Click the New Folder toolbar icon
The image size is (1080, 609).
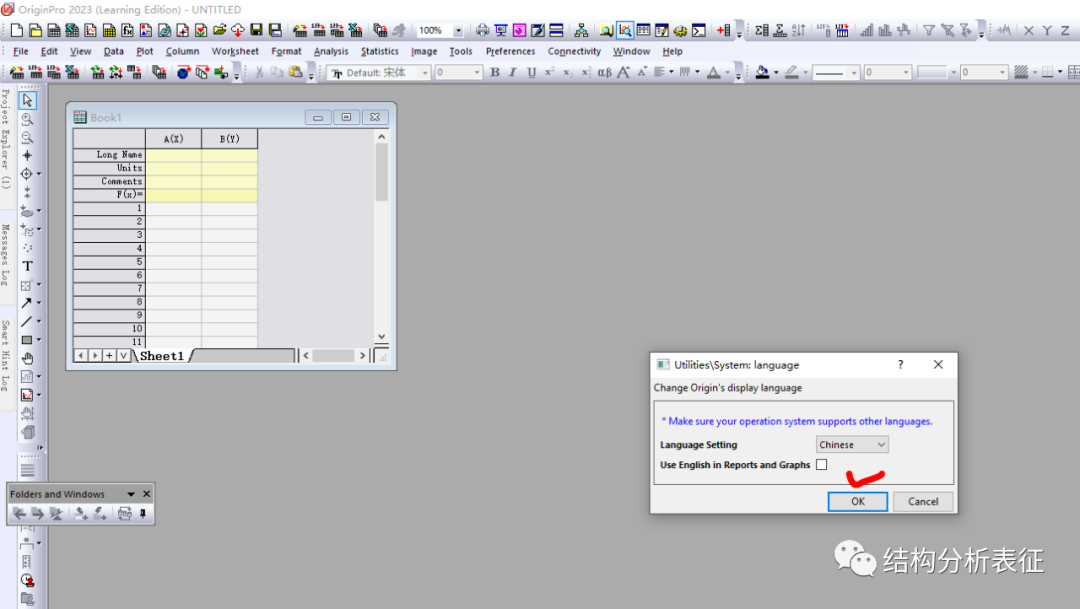[35, 30]
